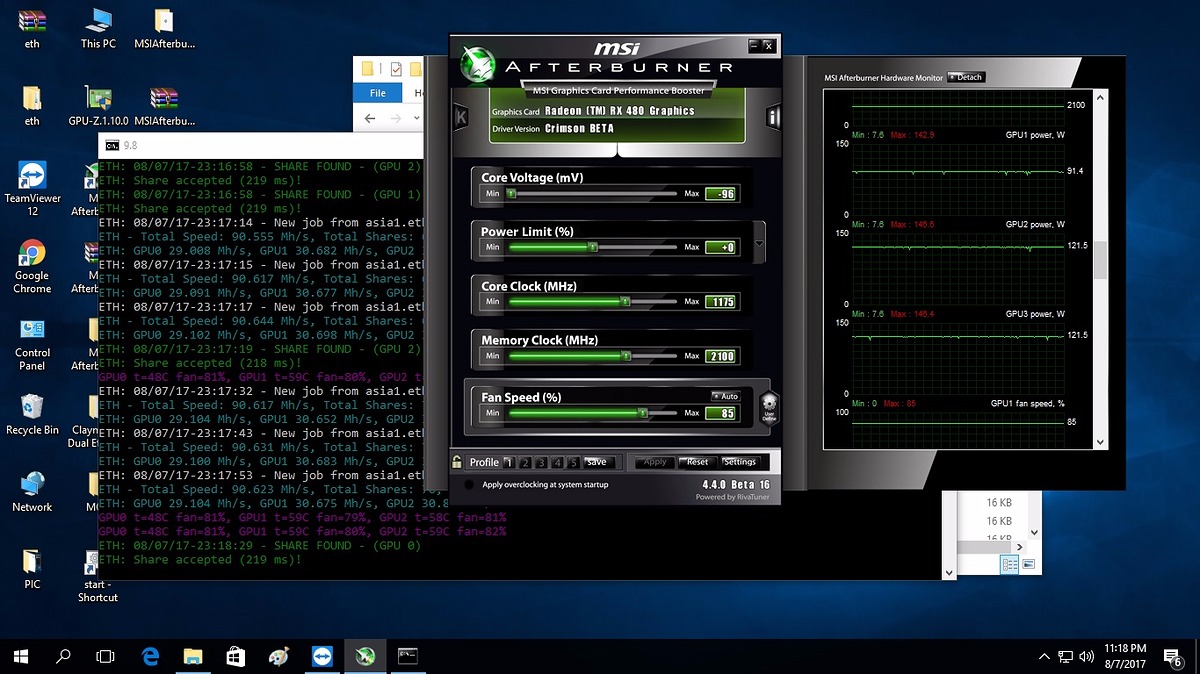The image size is (1200, 674).
Task: Expand the Power Limit side arrow
Action: pyautogui.click(x=759, y=244)
